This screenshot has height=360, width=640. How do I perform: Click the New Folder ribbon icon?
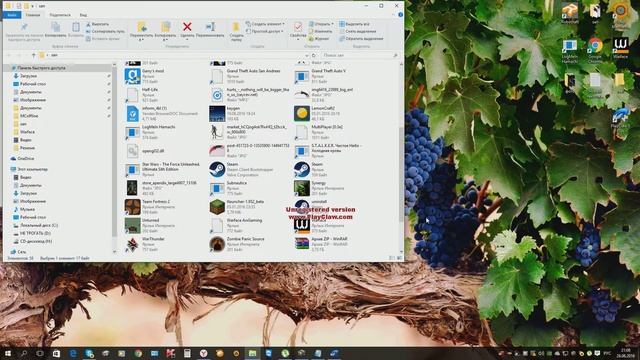click(x=236, y=27)
